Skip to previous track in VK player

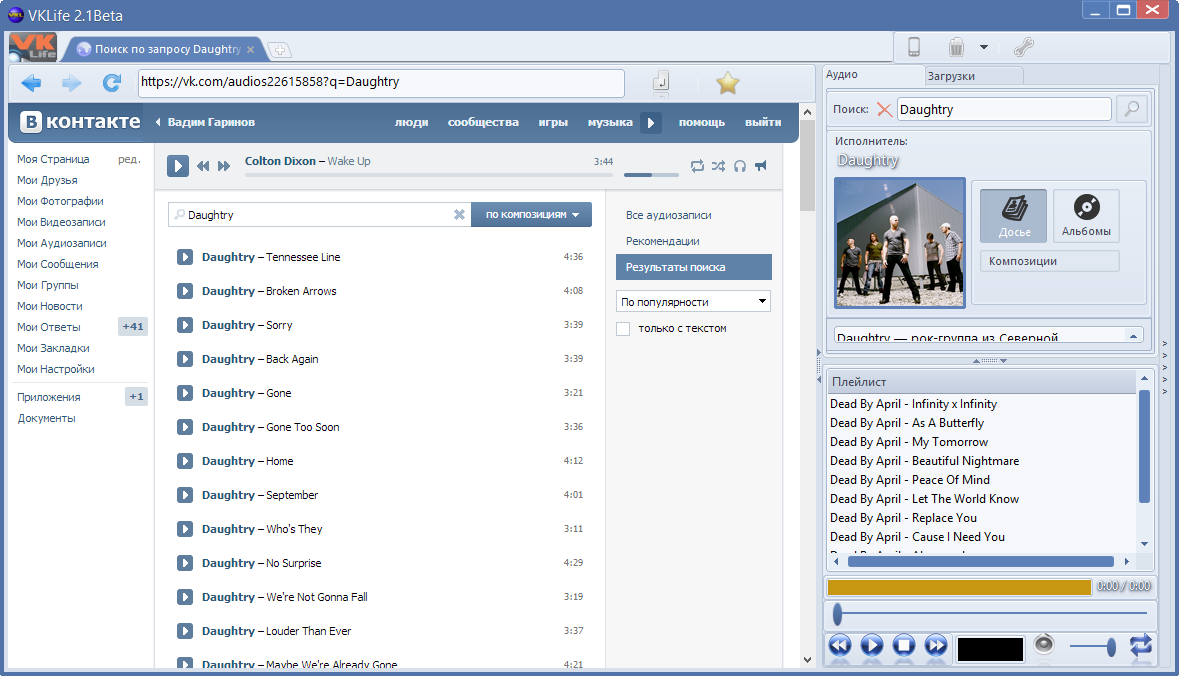(203, 166)
